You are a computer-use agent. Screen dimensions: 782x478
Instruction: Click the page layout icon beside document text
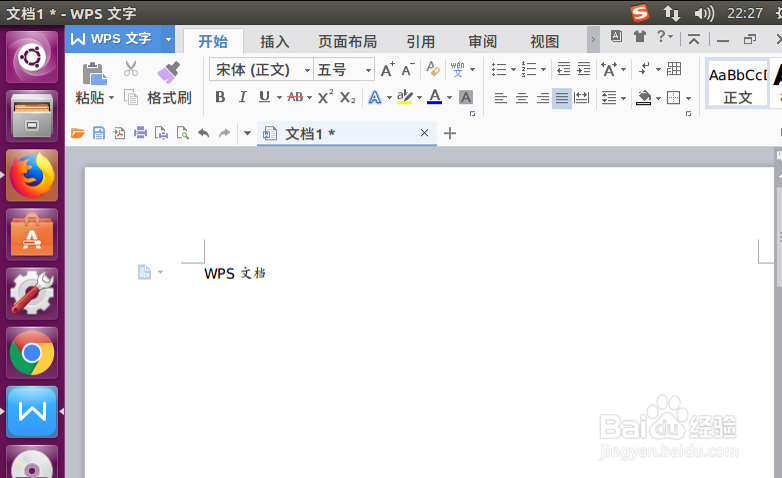[144, 272]
